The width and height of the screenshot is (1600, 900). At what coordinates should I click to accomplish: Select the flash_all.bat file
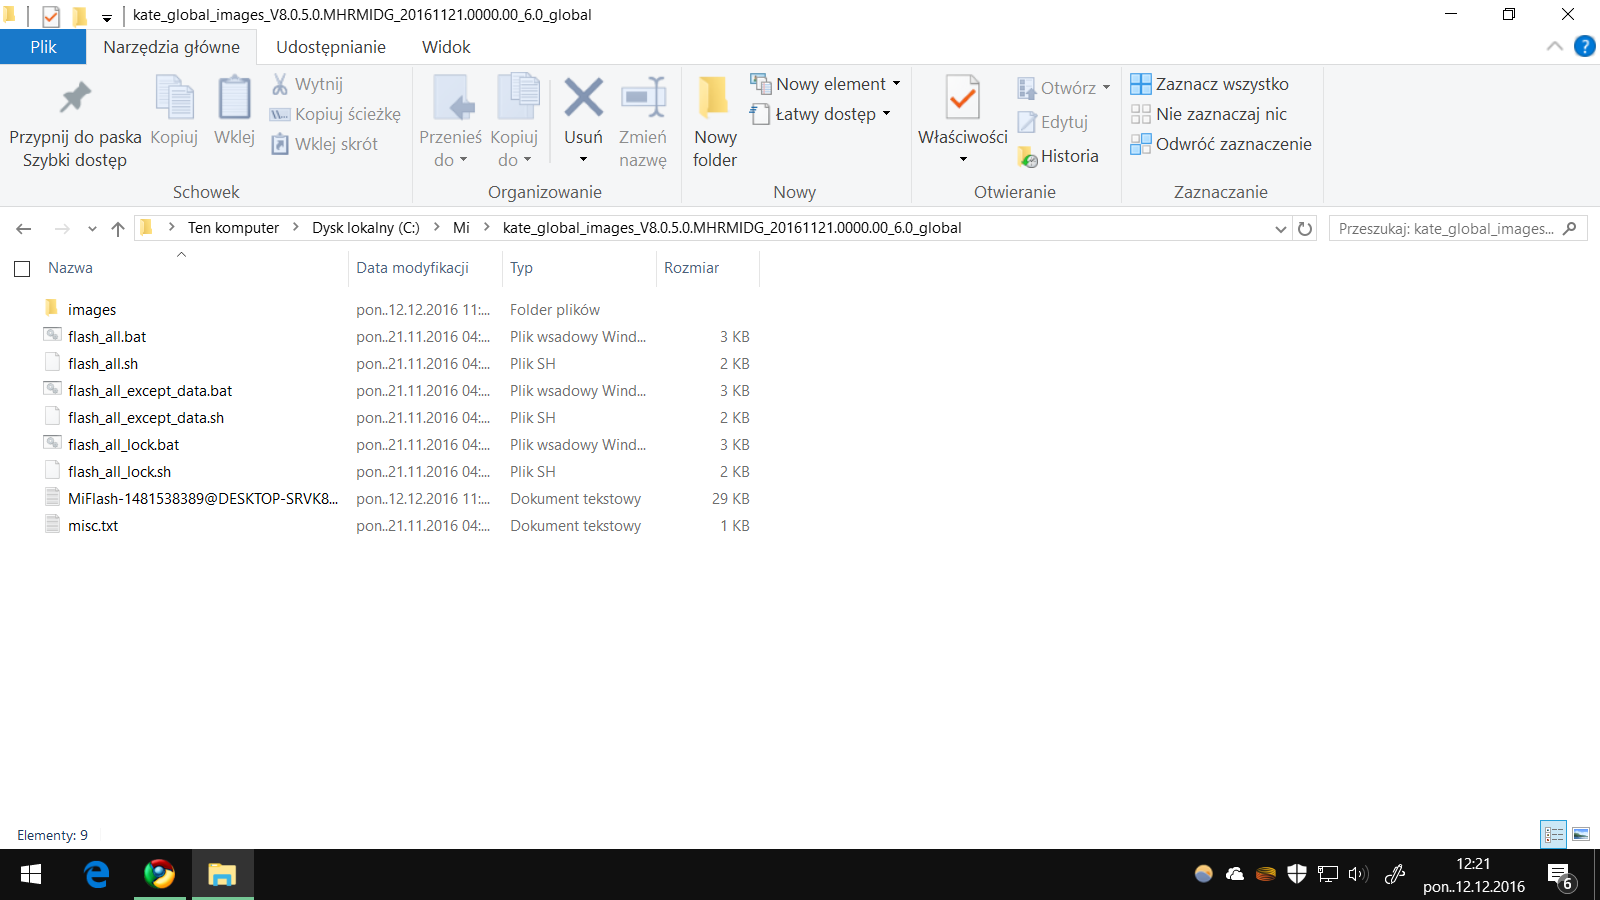click(x=107, y=337)
